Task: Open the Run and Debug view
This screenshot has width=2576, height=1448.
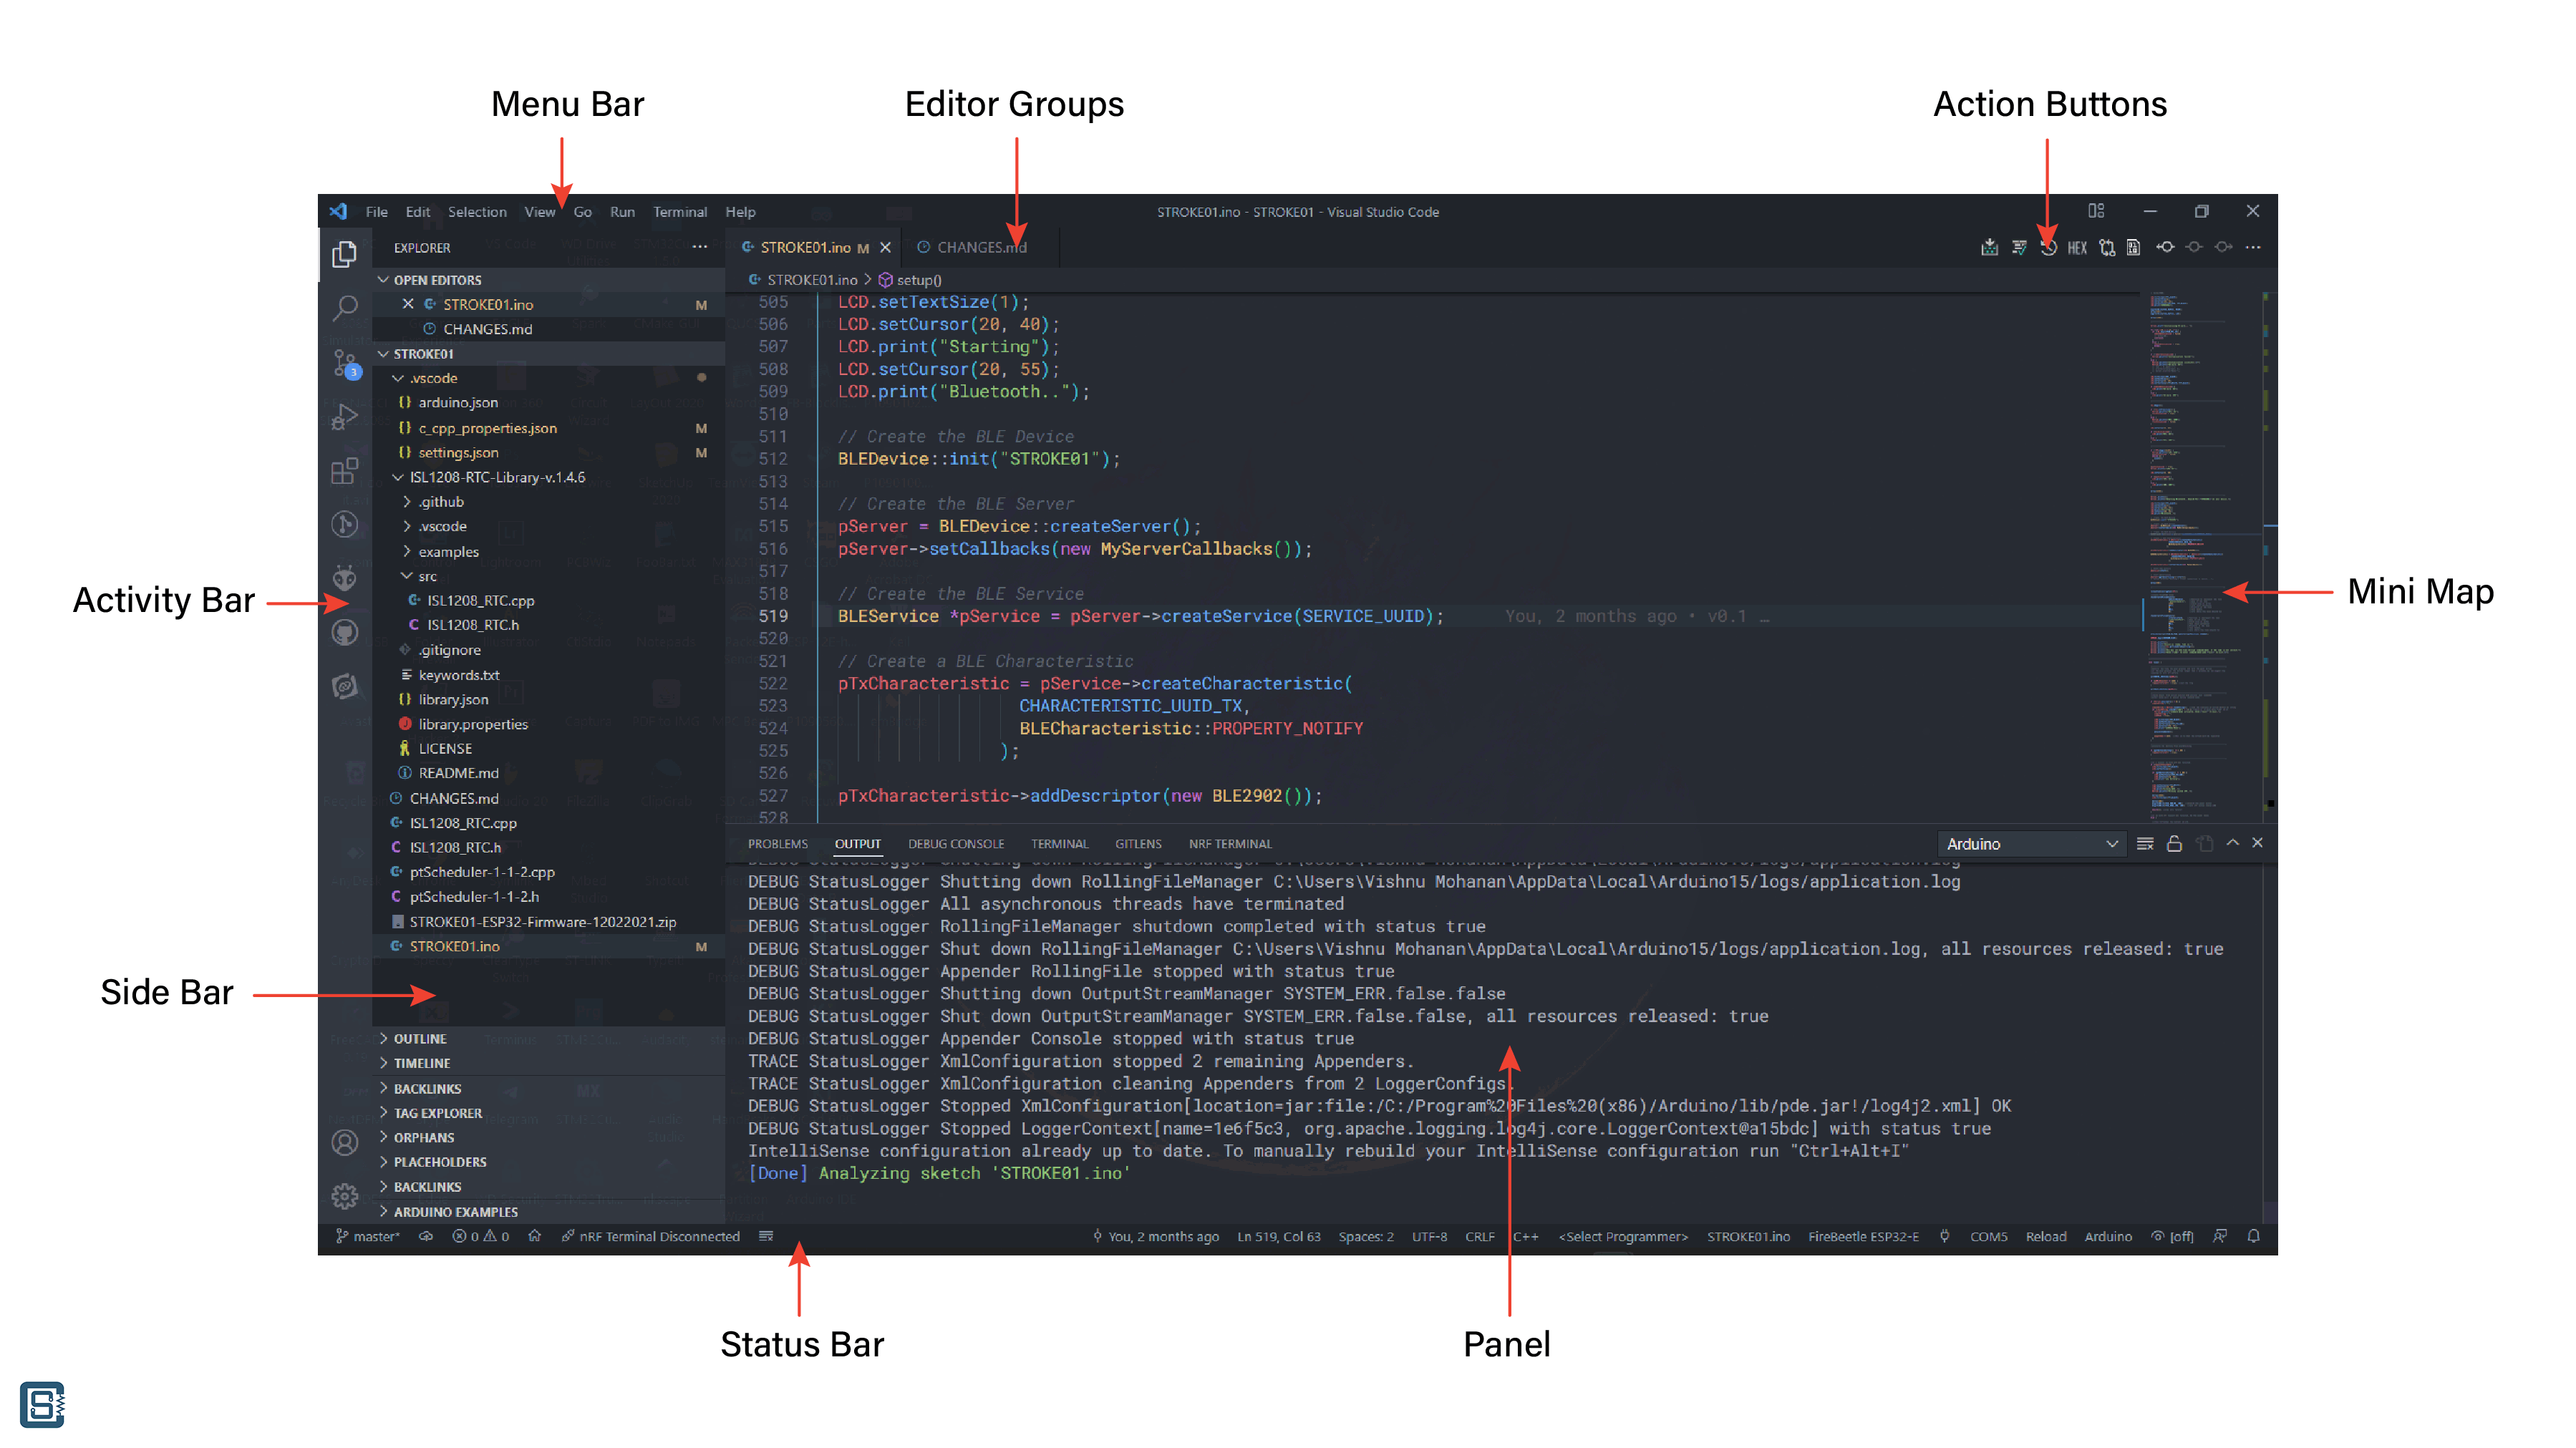Action: click(x=345, y=416)
